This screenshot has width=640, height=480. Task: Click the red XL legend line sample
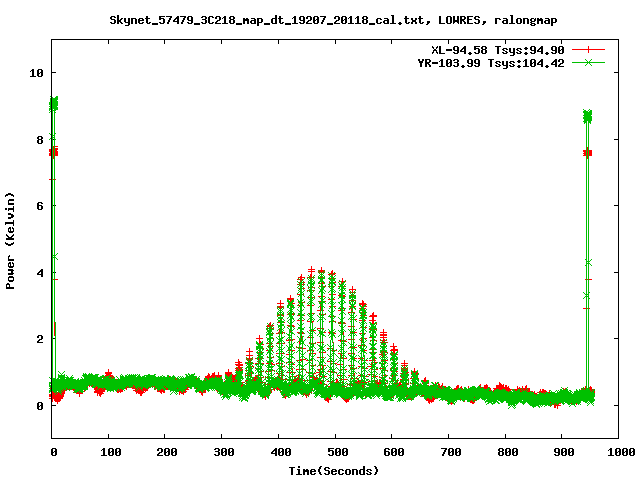588,50
